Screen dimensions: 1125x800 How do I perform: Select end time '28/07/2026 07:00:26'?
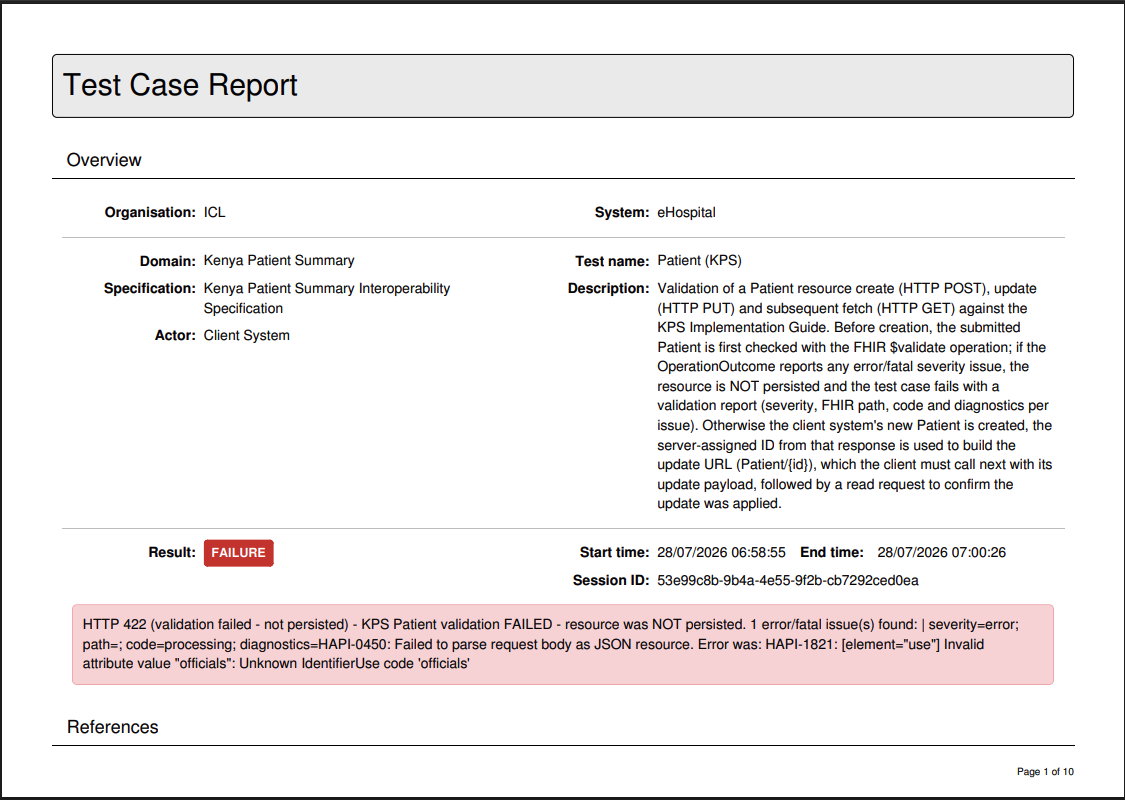click(x=941, y=552)
